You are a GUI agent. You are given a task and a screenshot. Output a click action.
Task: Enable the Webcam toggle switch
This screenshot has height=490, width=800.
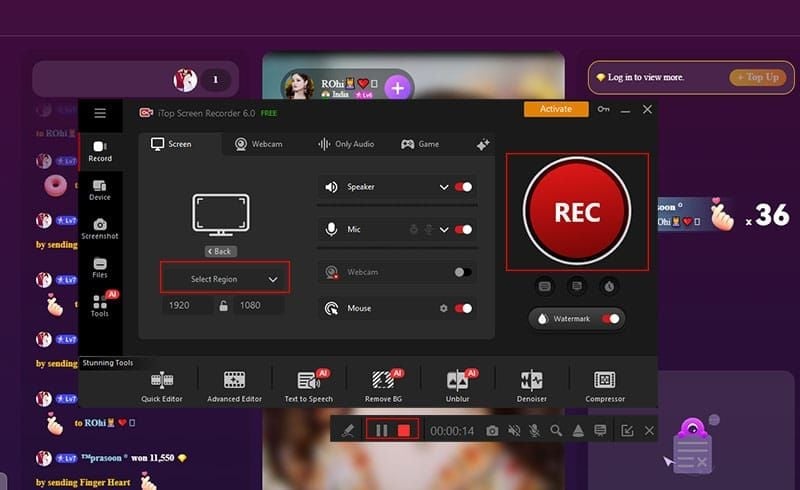click(x=463, y=272)
